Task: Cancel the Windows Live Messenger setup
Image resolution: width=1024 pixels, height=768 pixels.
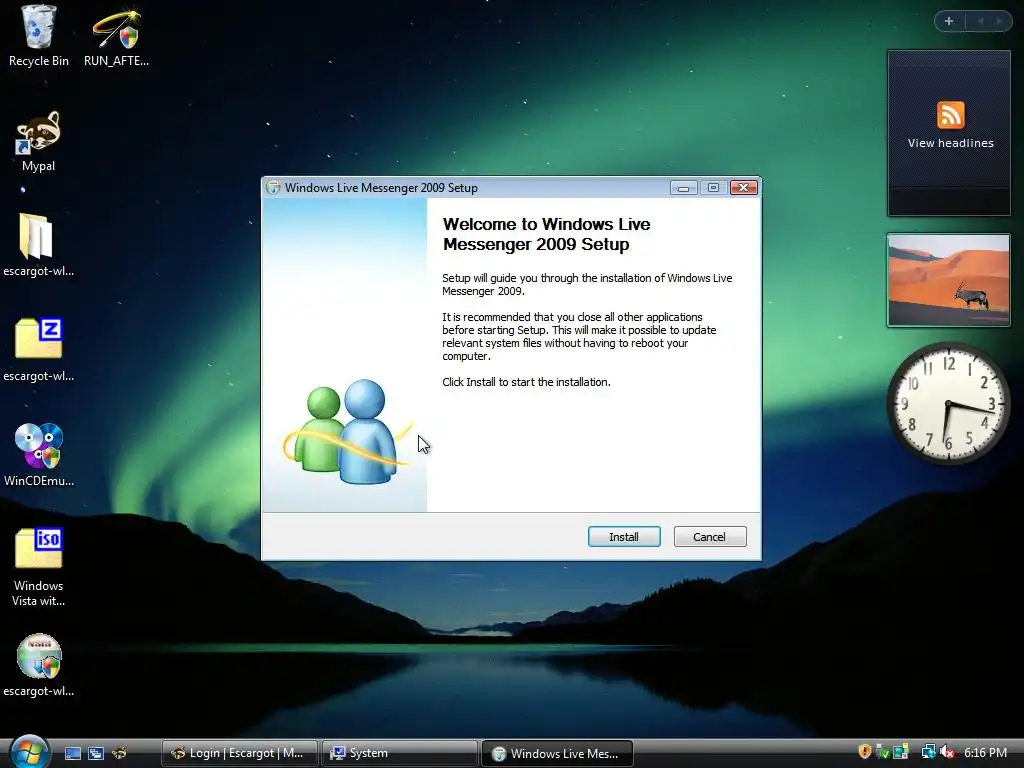Action: tap(710, 536)
